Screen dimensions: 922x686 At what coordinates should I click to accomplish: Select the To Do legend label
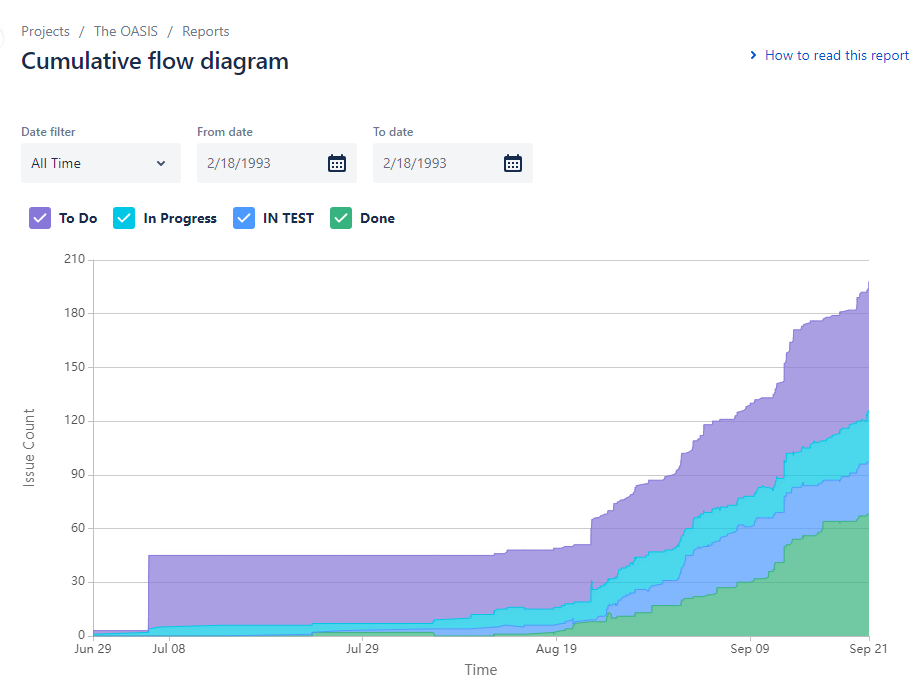[78, 218]
